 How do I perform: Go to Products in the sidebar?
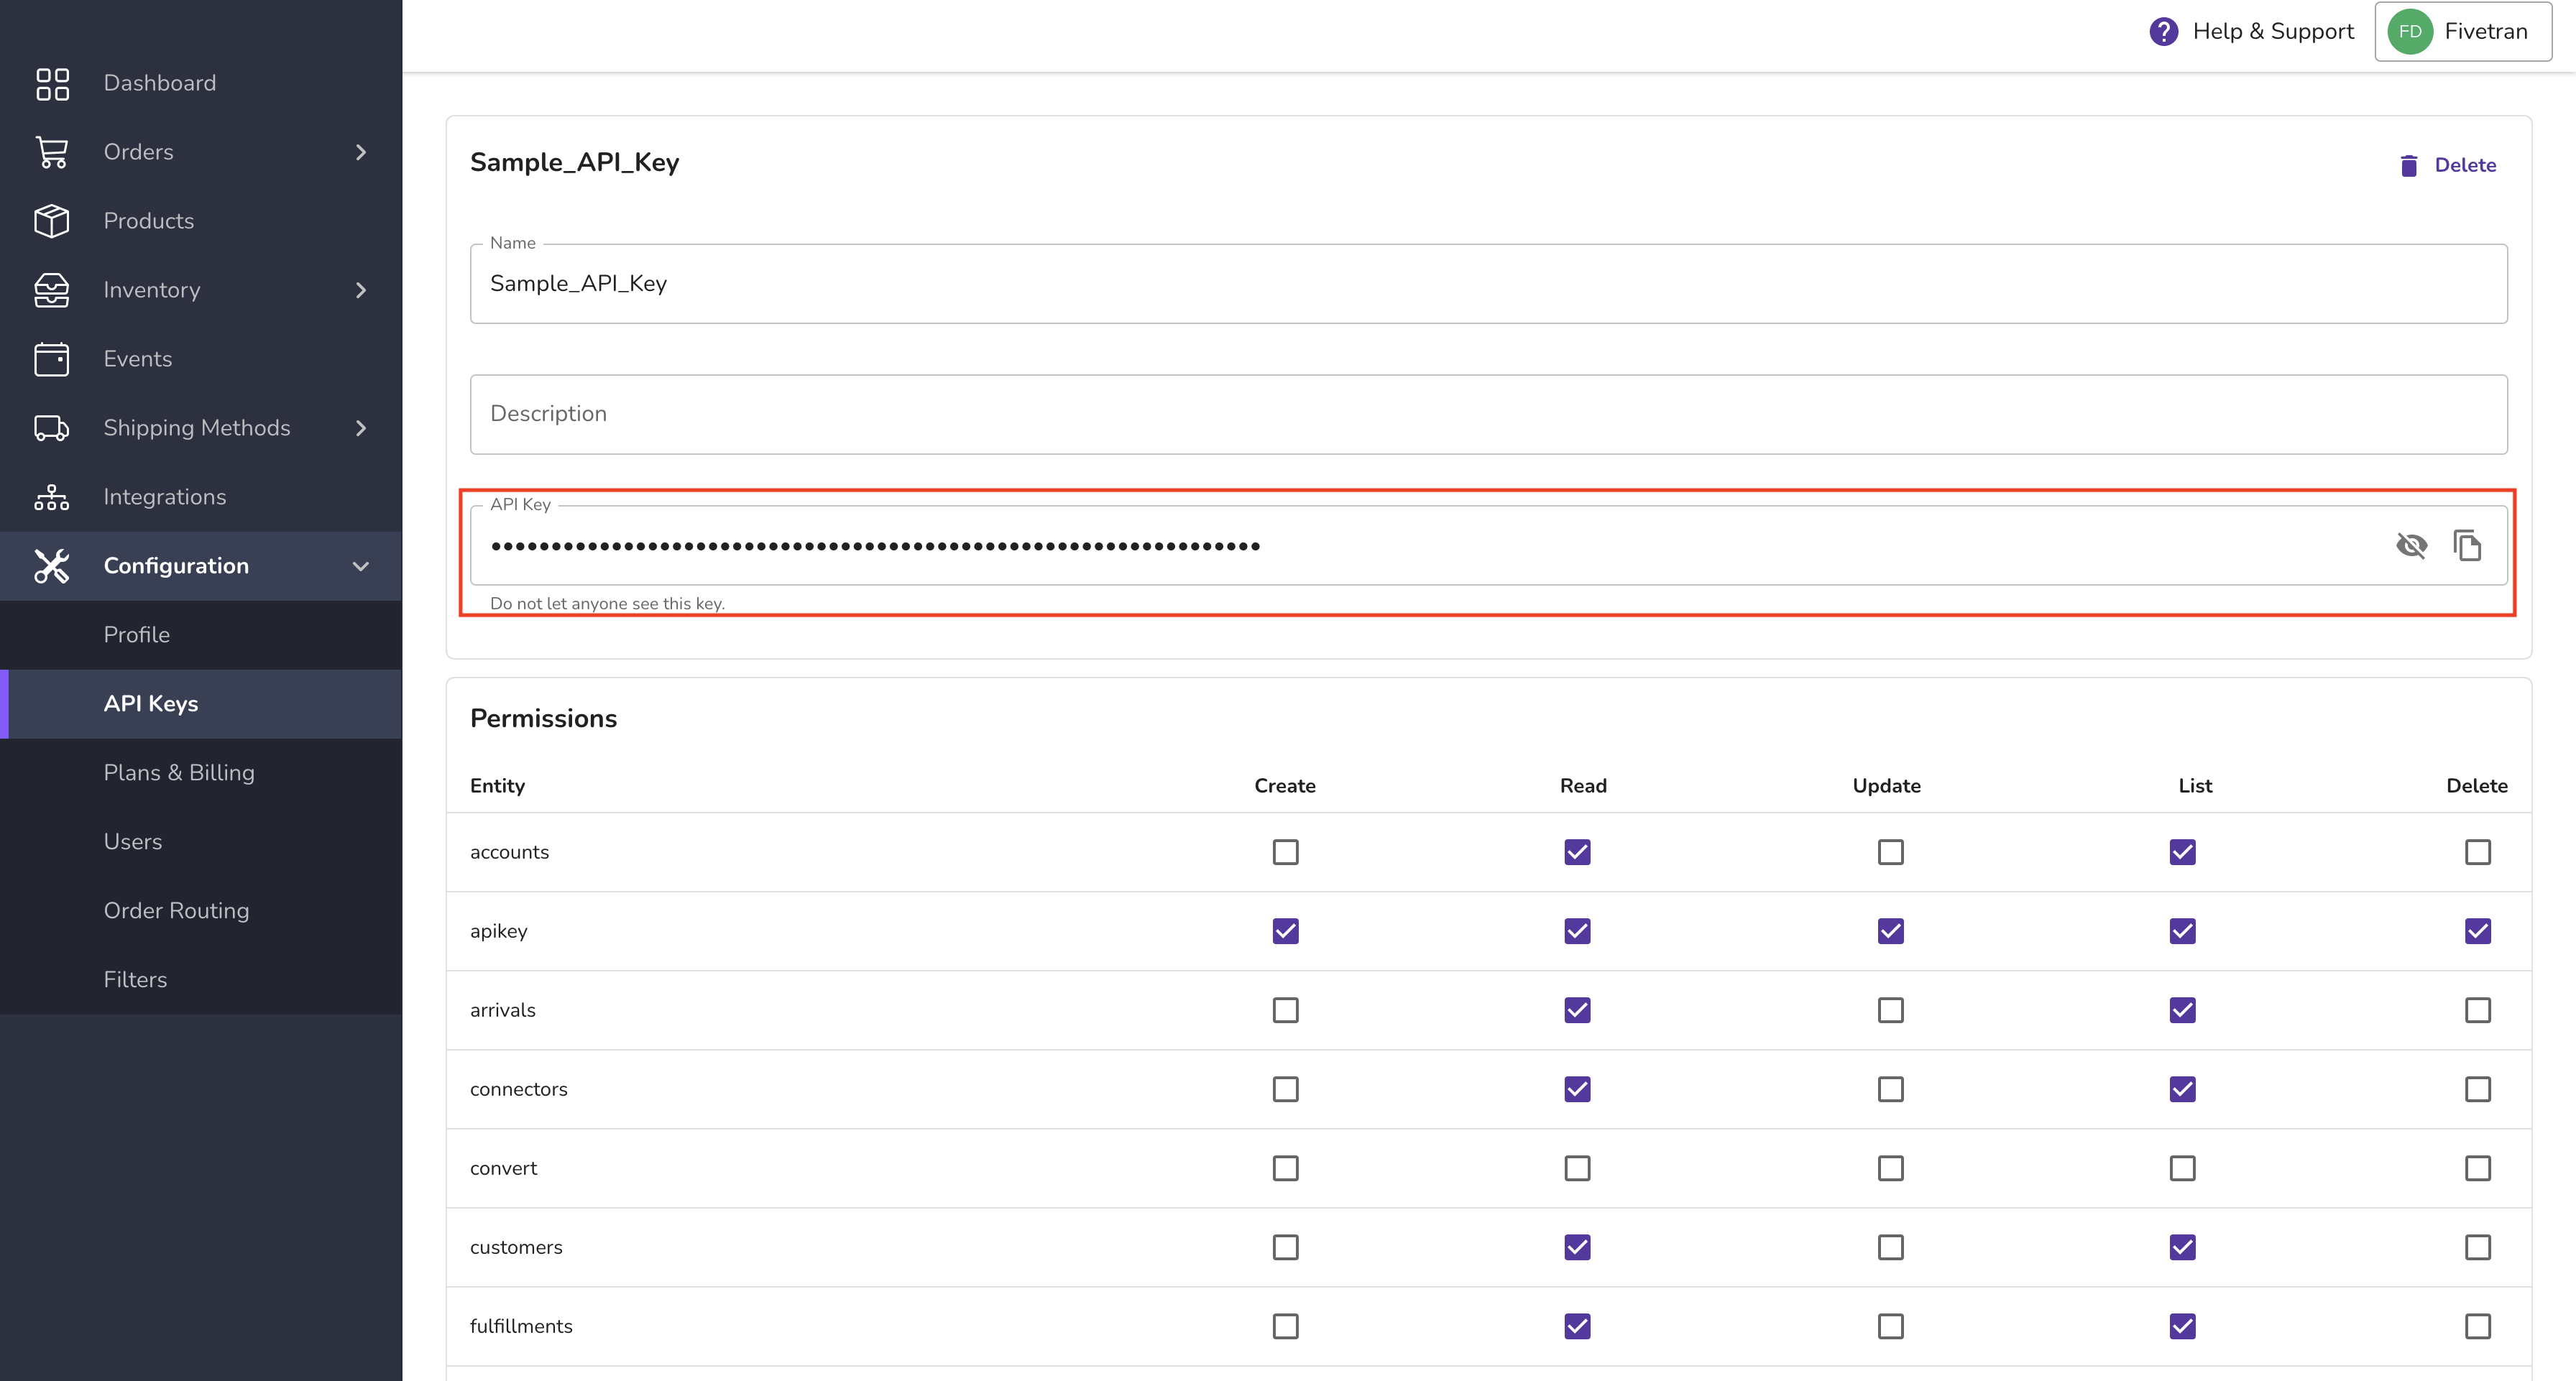coord(149,221)
